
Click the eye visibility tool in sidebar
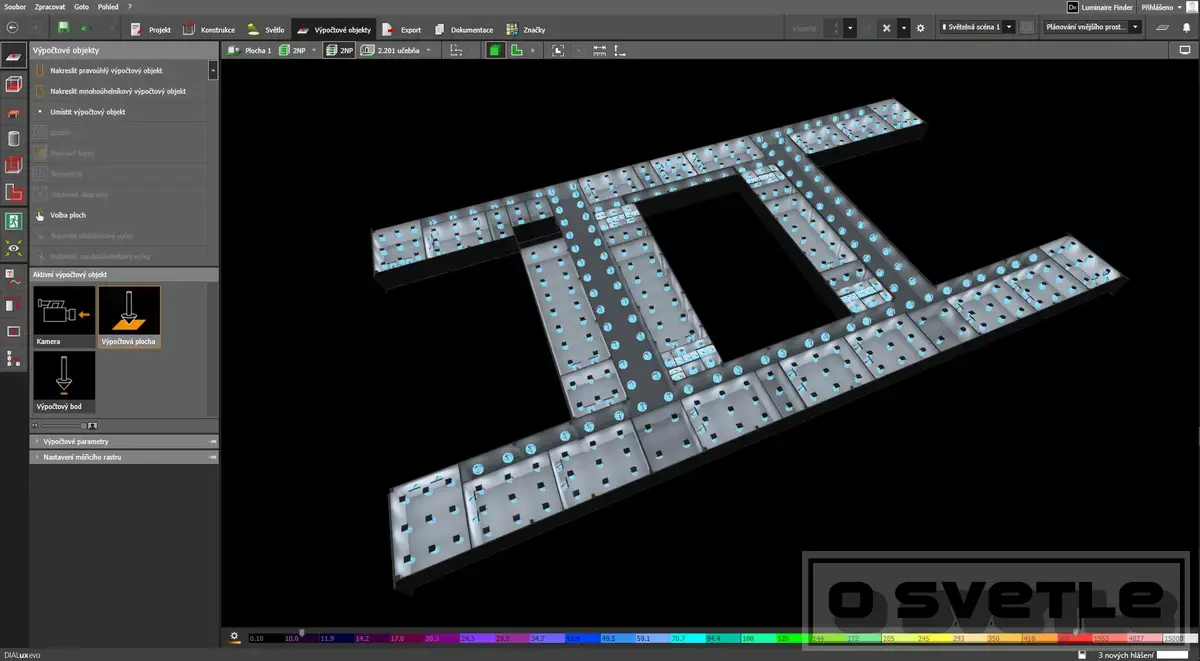click(13, 248)
